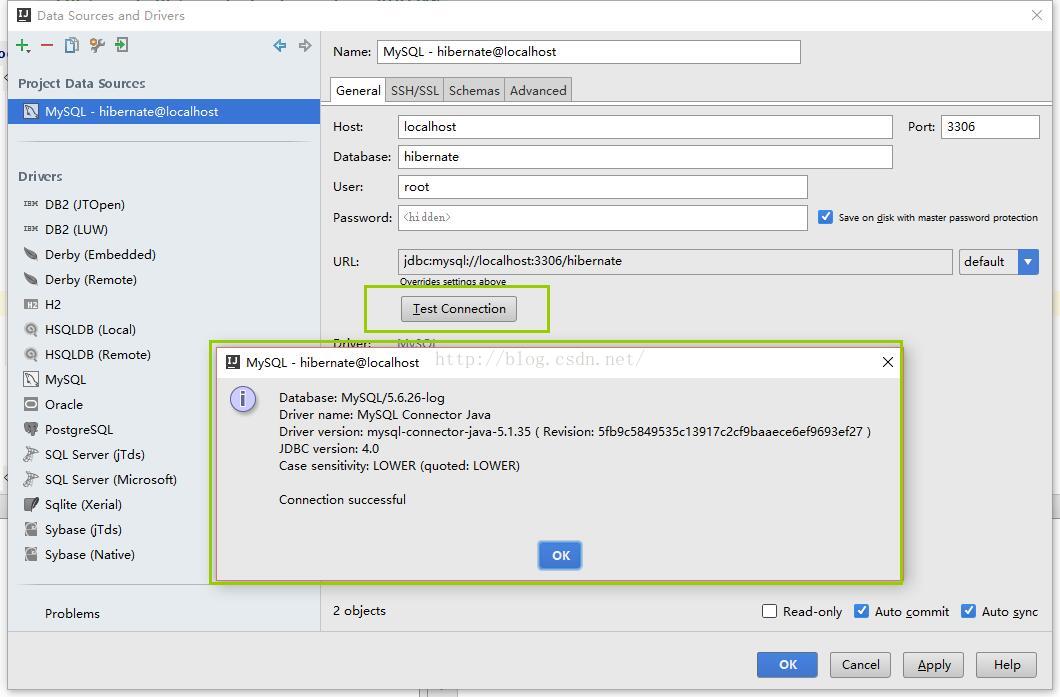This screenshot has width=1060, height=697.
Task: Click the Port field showing 3306
Action: point(990,127)
